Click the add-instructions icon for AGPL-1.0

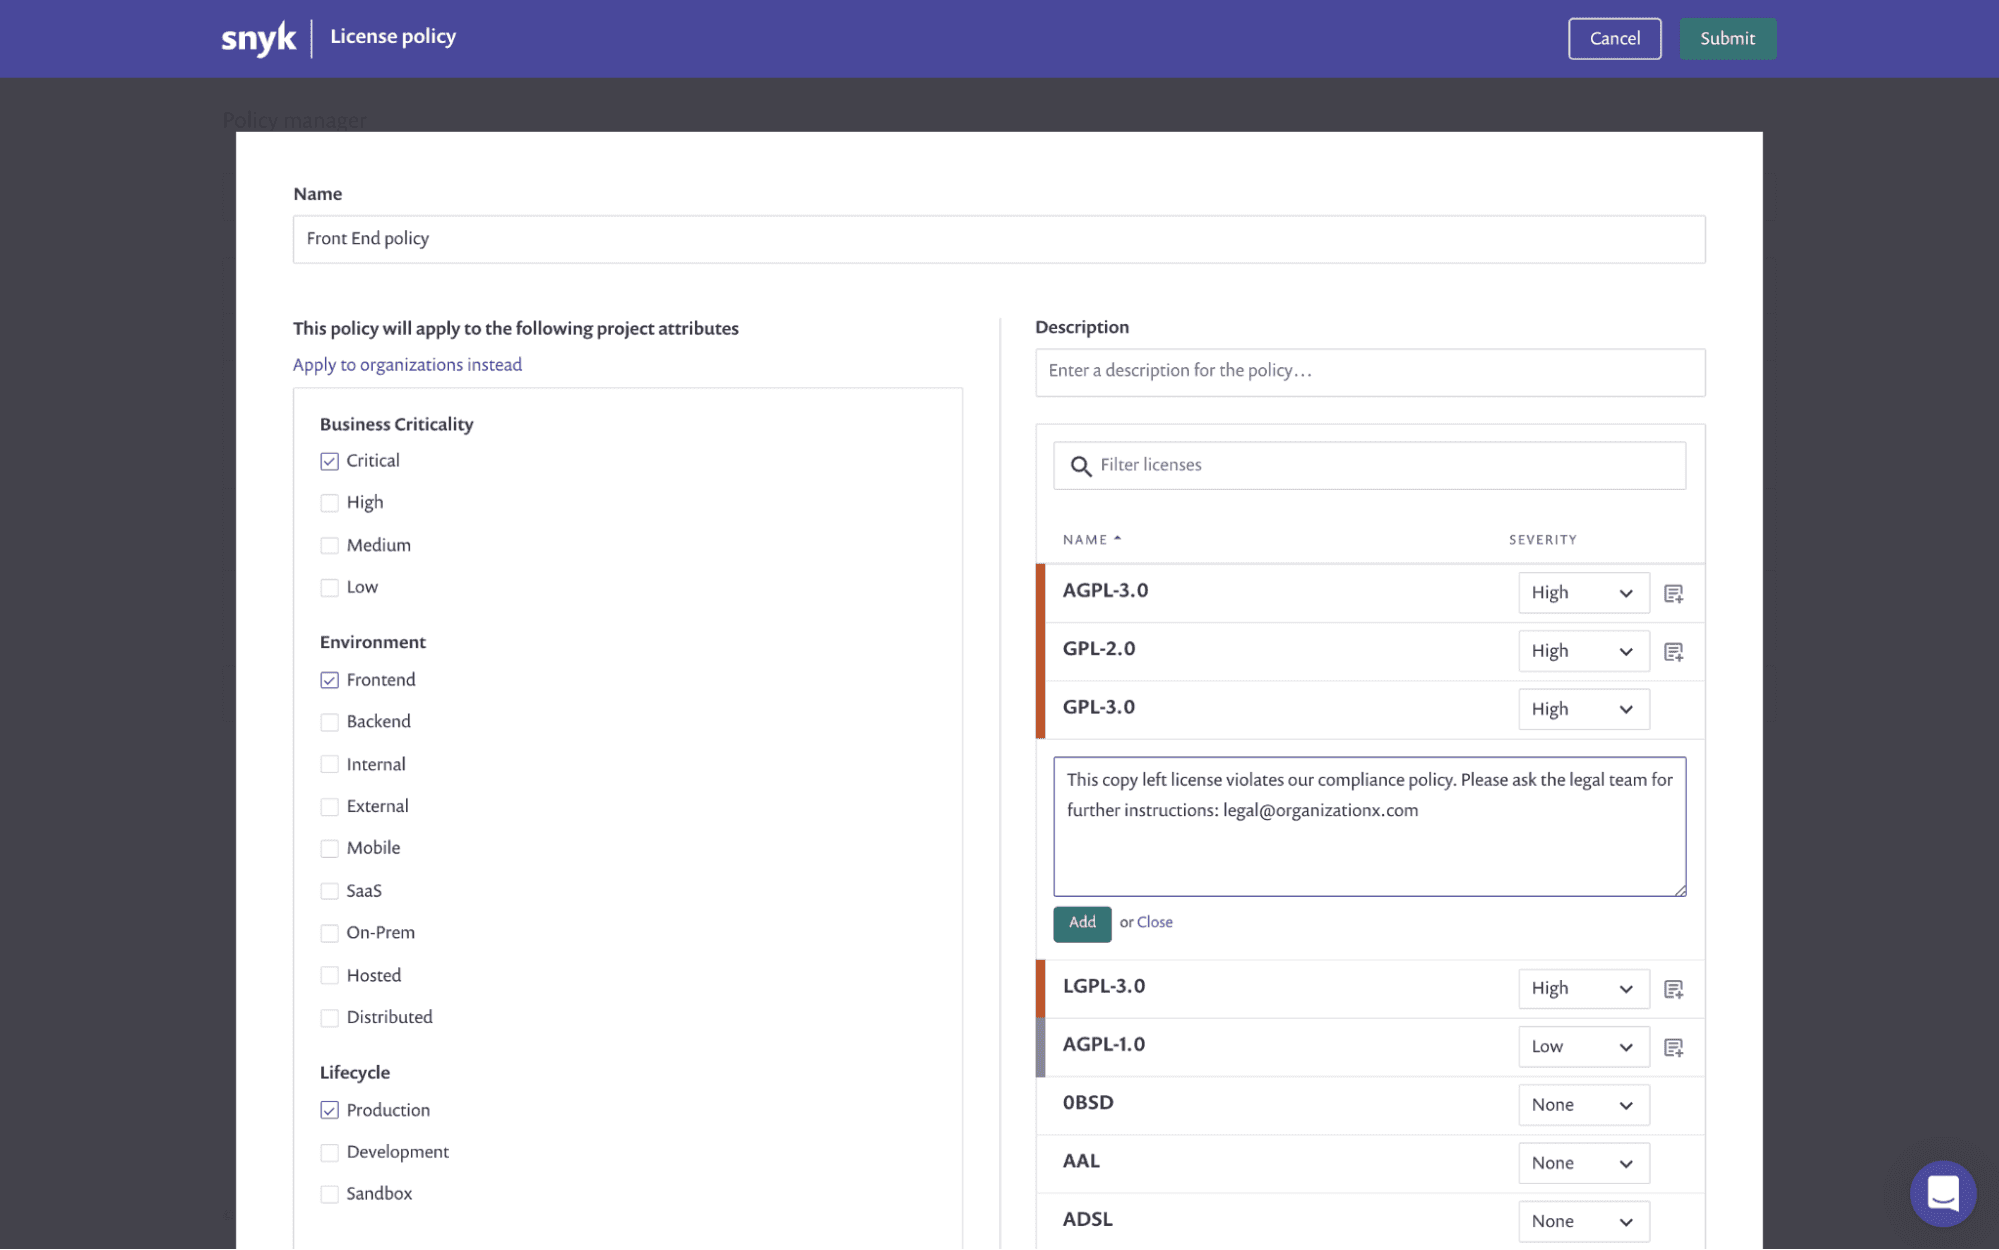1673,1047
